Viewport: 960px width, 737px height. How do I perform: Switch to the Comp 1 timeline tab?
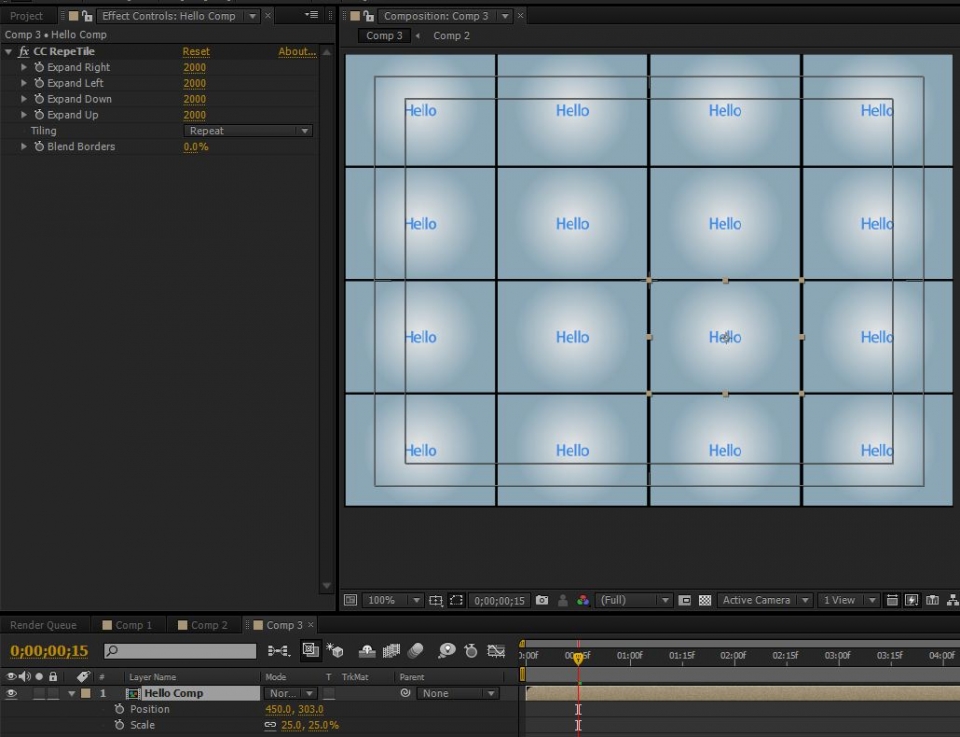pos(134,625)
